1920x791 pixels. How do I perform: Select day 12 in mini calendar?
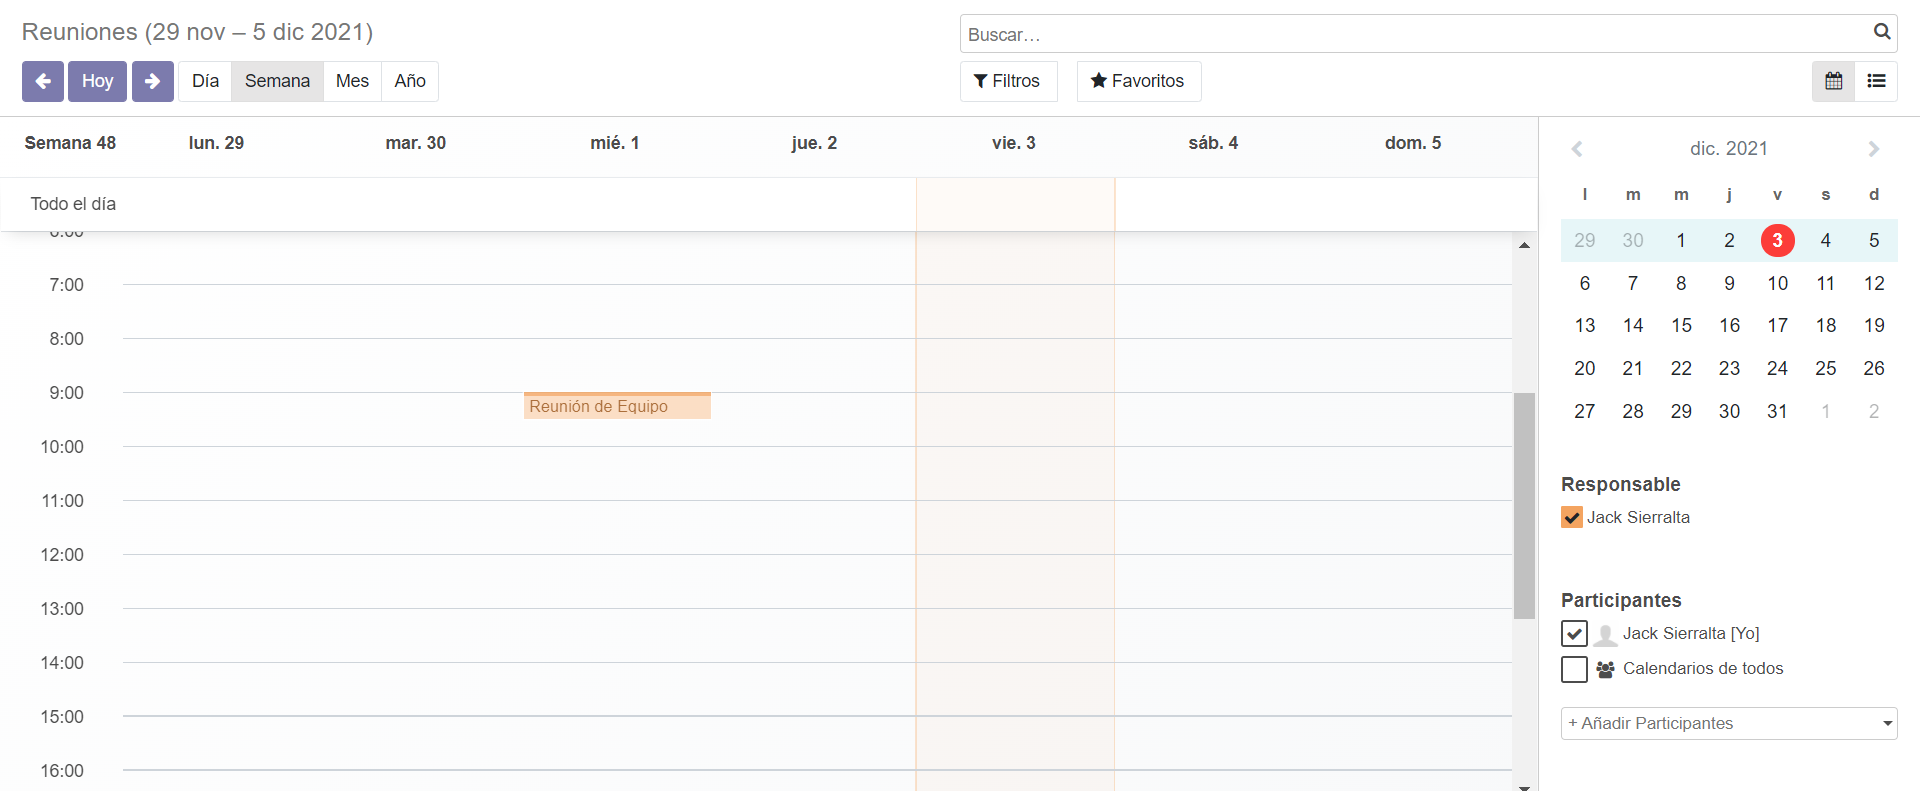coord(1874,283)
